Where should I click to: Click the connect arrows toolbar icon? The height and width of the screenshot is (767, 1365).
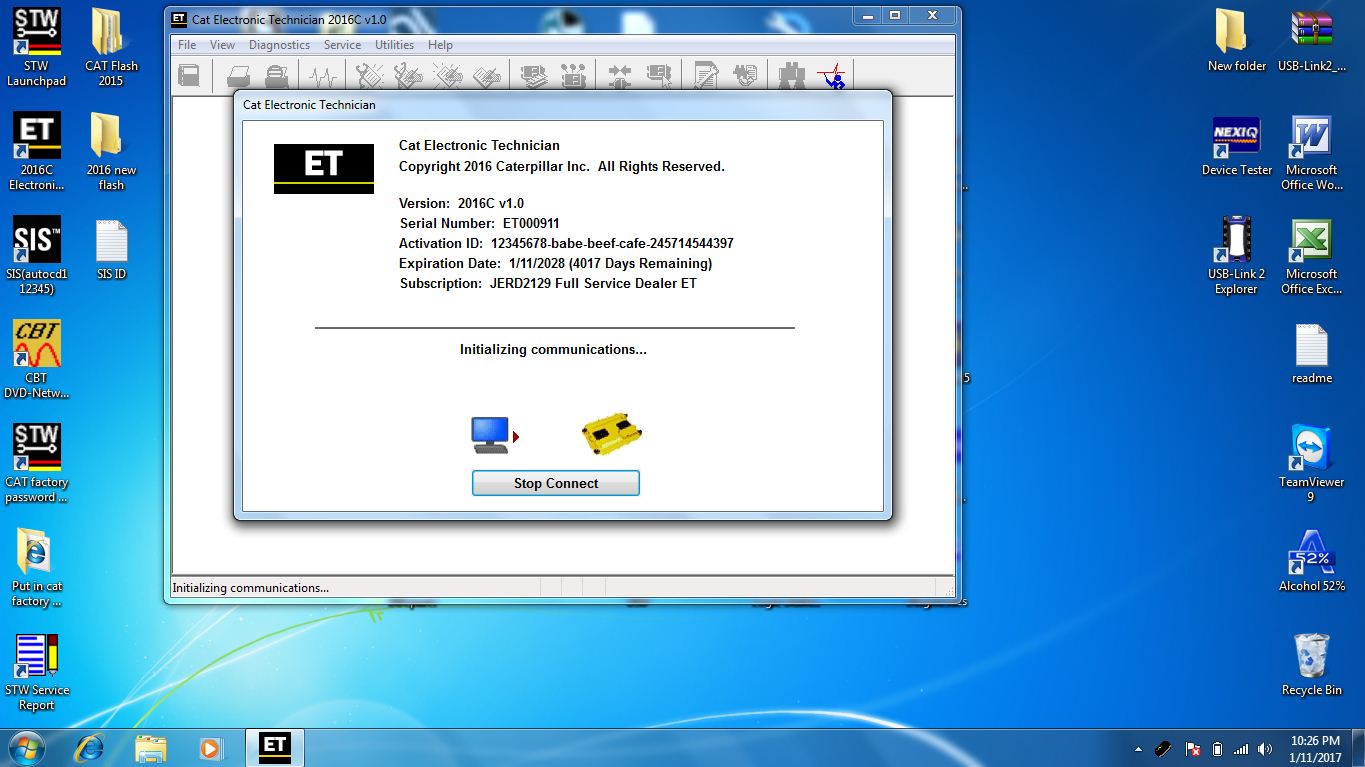pos(619,76)
